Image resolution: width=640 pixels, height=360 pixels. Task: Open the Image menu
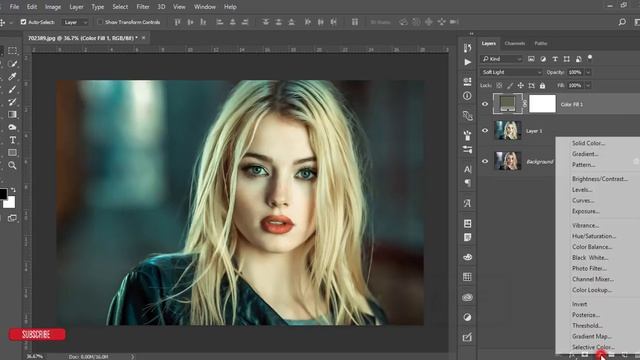(53, 7)
